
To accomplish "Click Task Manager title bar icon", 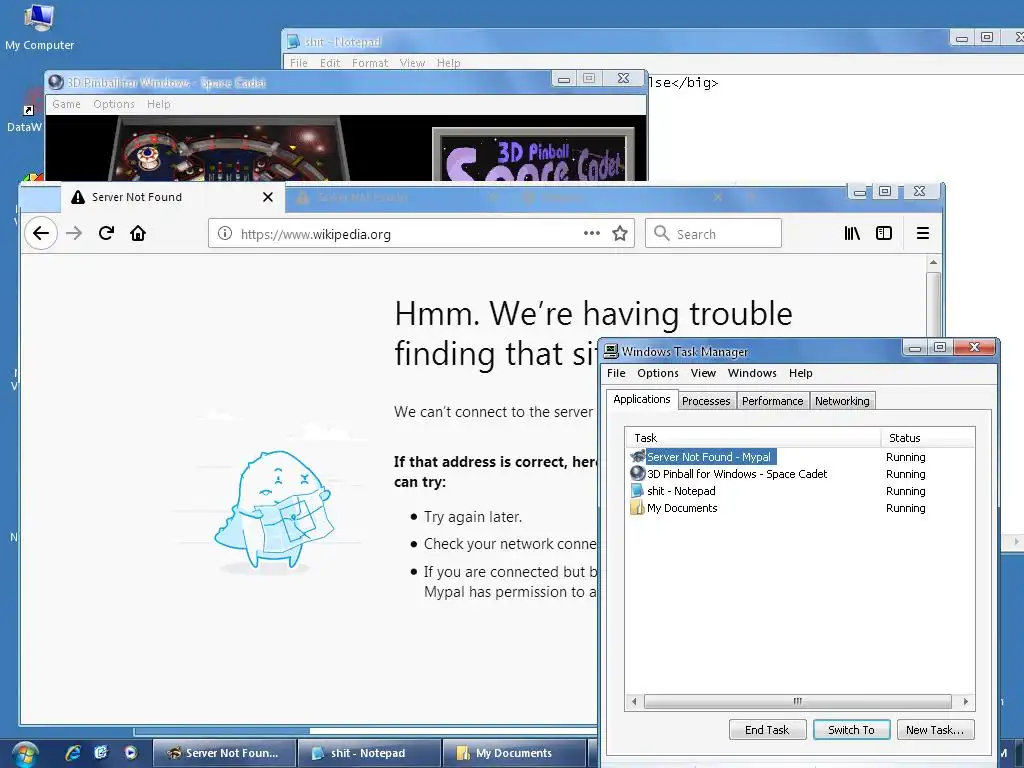I will click(x=611, y=351).
